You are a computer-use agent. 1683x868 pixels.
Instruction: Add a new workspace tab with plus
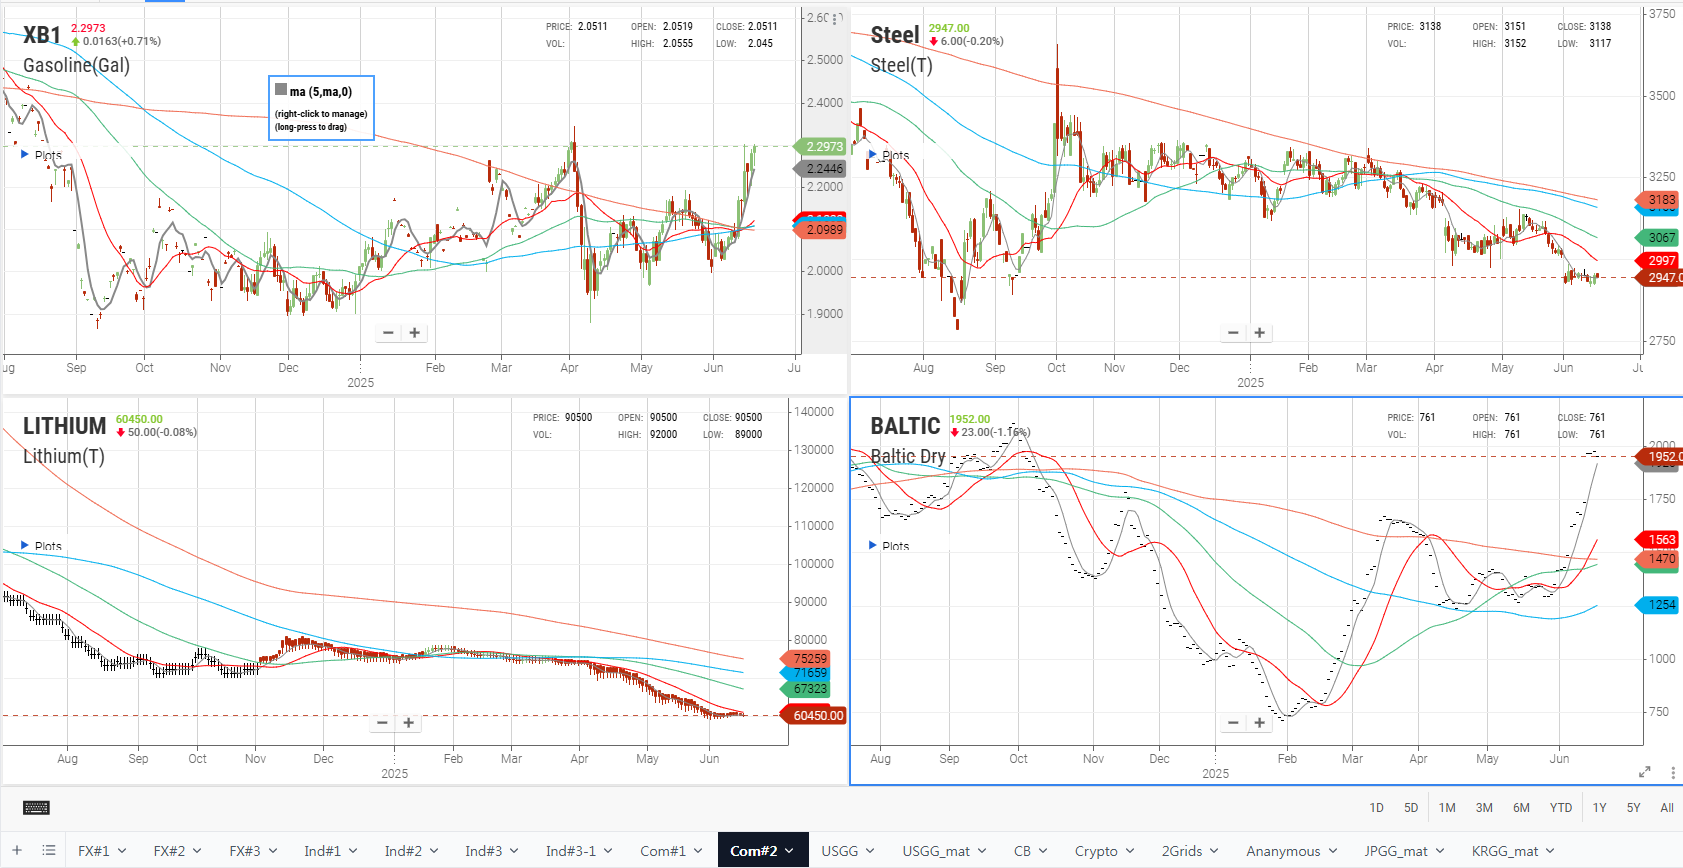(17, 851)
